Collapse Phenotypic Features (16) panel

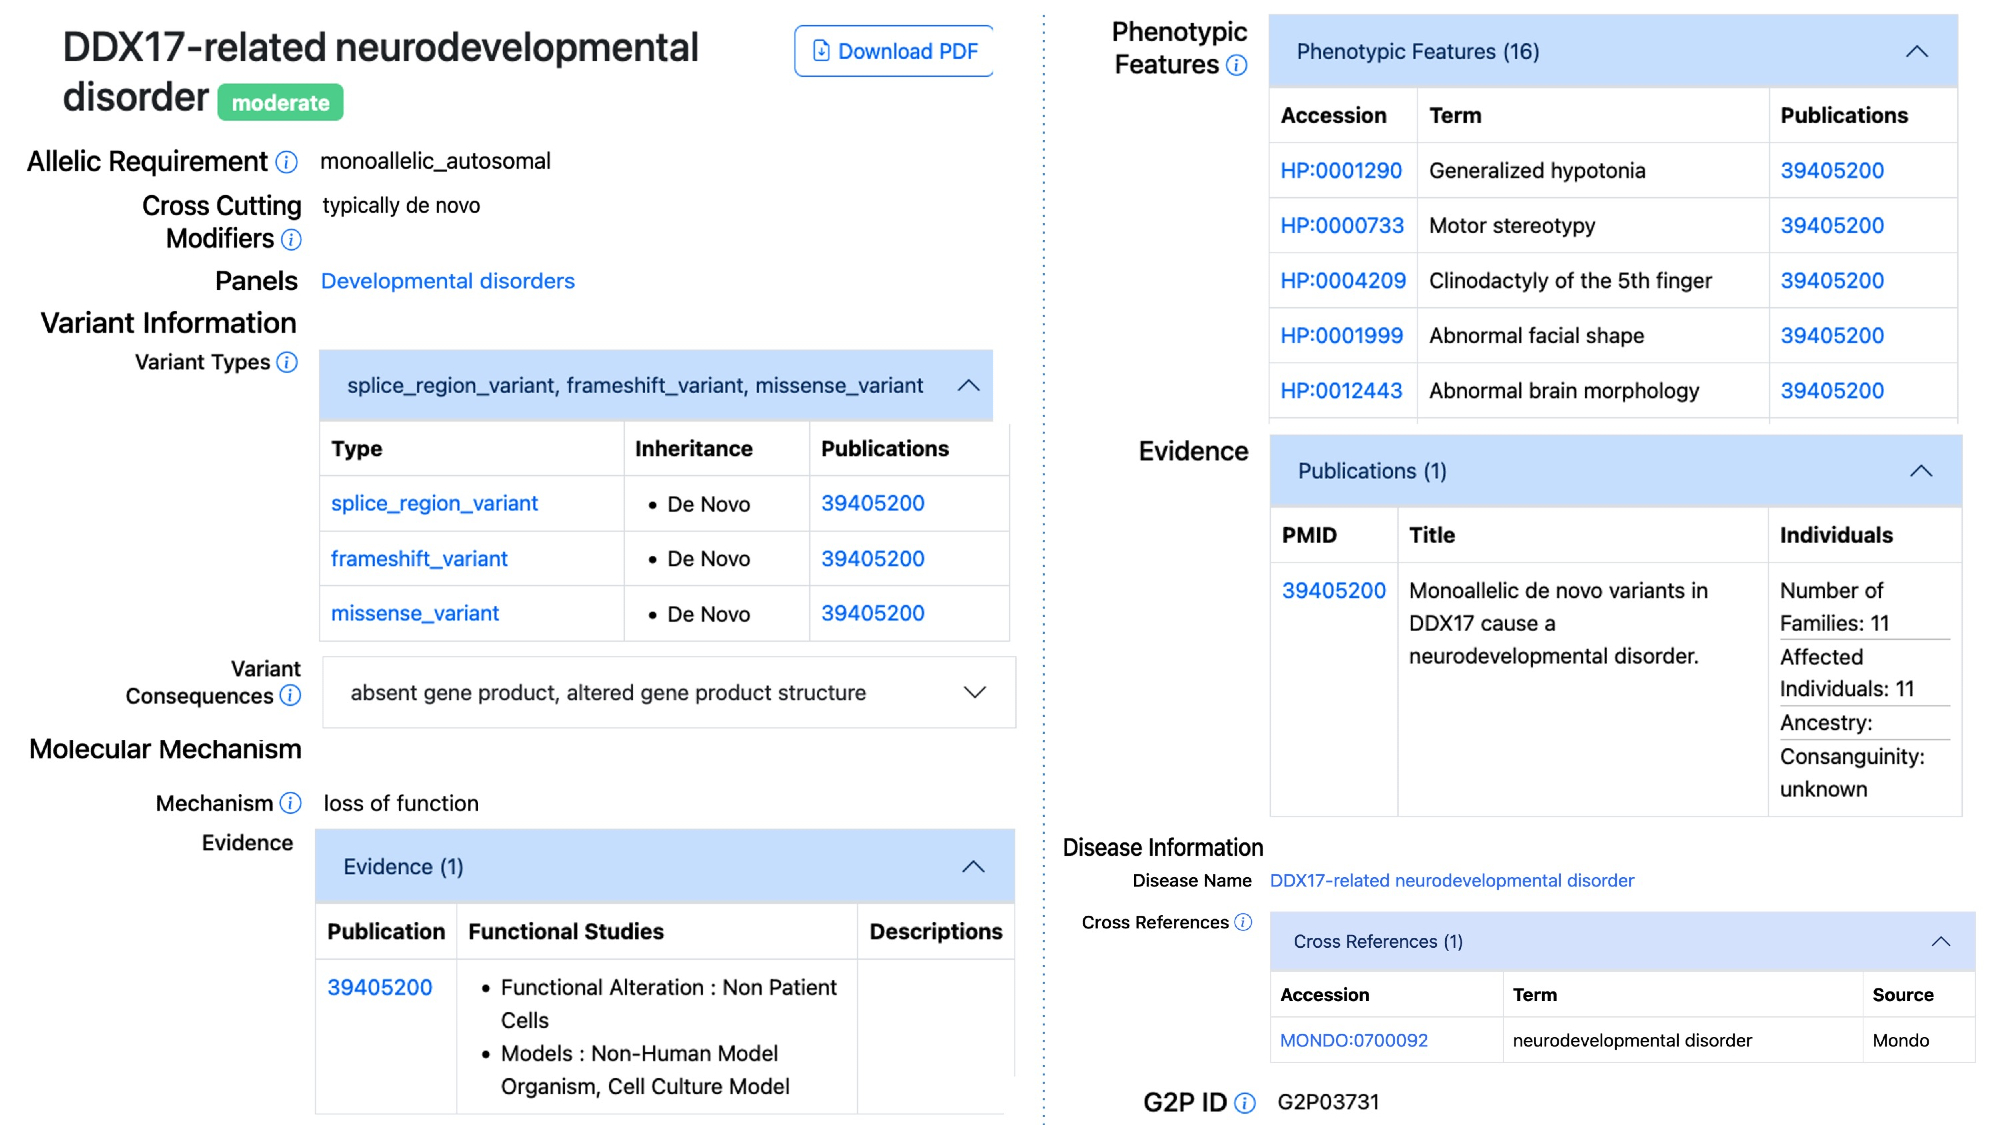point(1916,52)
